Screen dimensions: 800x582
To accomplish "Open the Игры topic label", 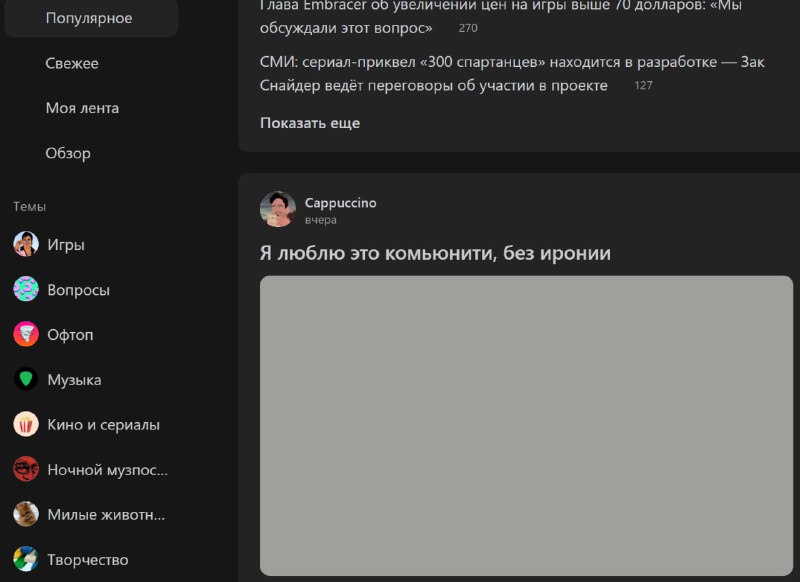I will [66, 245].
